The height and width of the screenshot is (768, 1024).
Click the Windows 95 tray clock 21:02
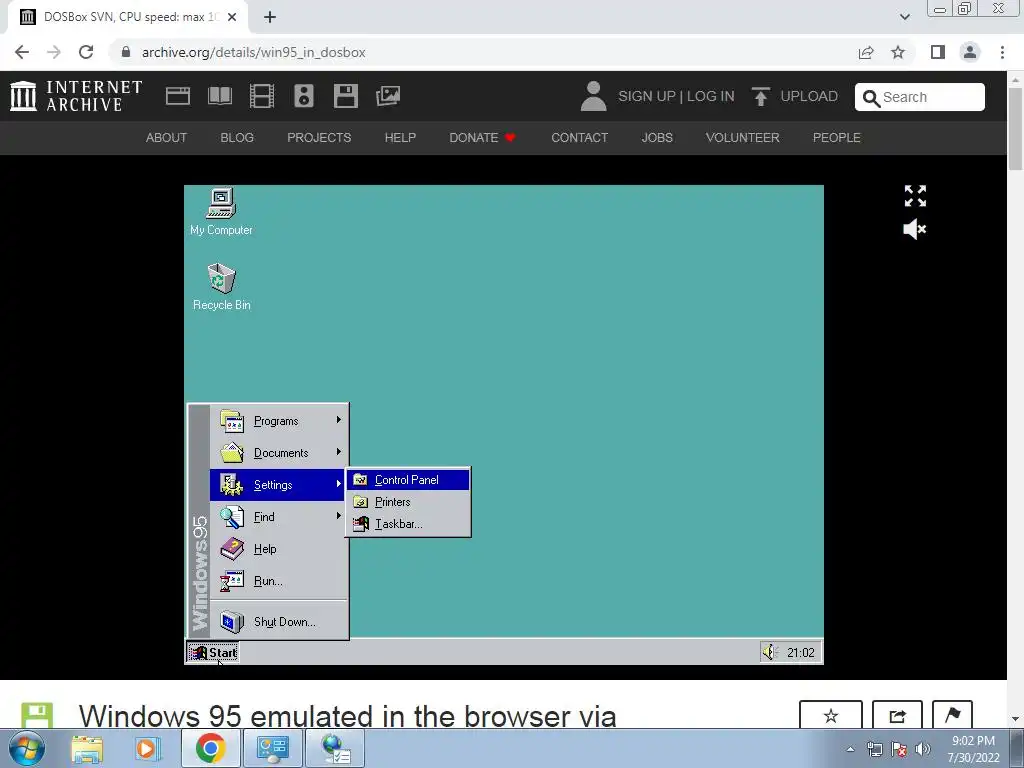pos(801,652)
